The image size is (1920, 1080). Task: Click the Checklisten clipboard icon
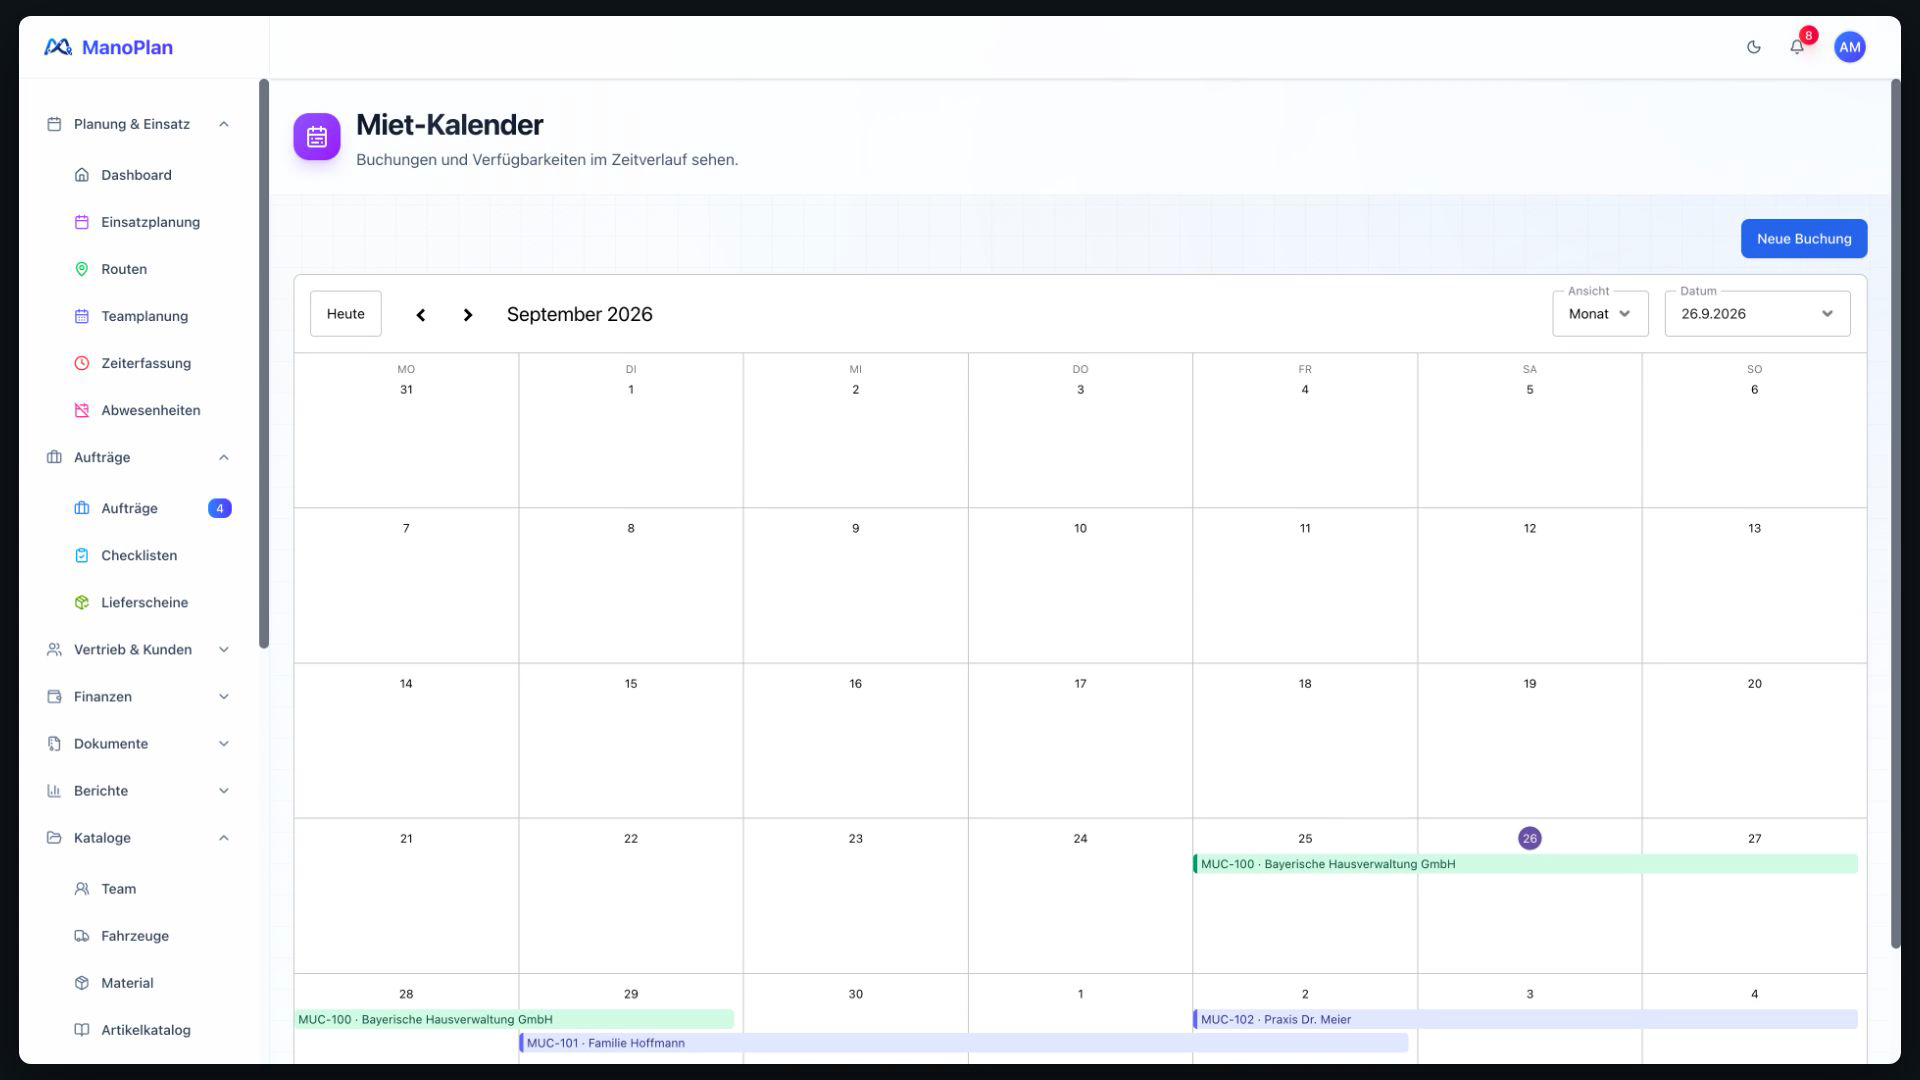82,555
